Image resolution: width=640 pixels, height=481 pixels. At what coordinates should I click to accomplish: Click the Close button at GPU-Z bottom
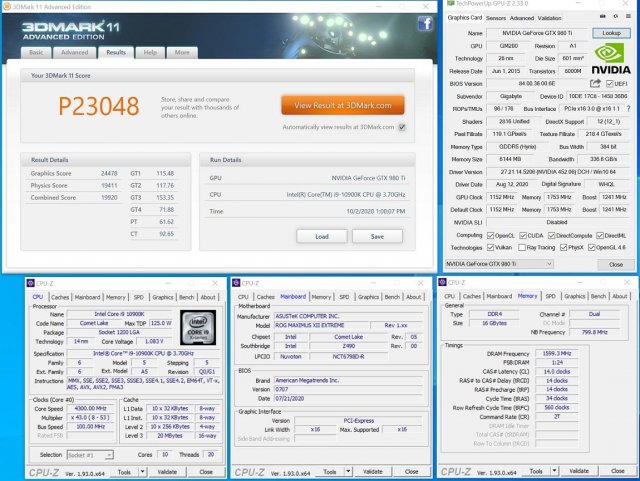coord(616,264)
